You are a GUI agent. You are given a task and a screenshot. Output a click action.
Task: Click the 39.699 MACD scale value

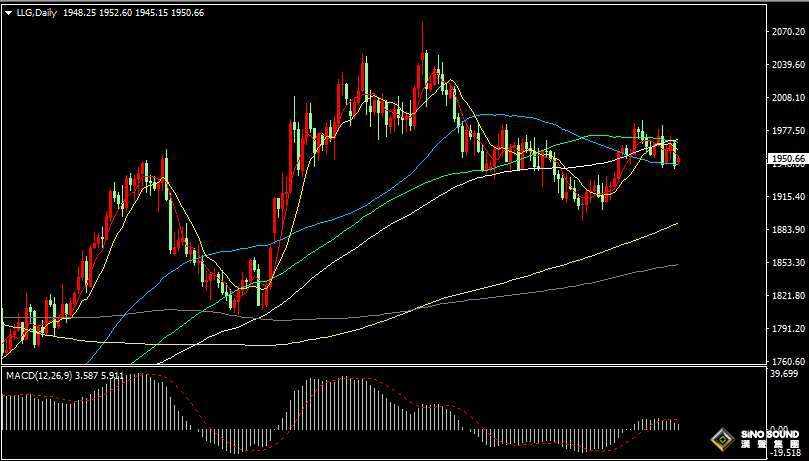785,374
